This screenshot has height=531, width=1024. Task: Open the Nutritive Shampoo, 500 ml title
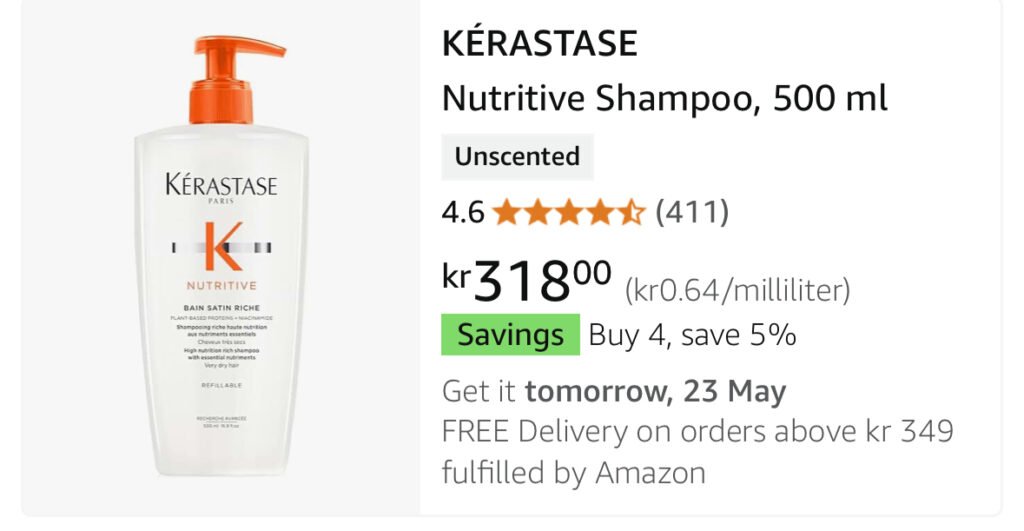[x=664, y=100]
